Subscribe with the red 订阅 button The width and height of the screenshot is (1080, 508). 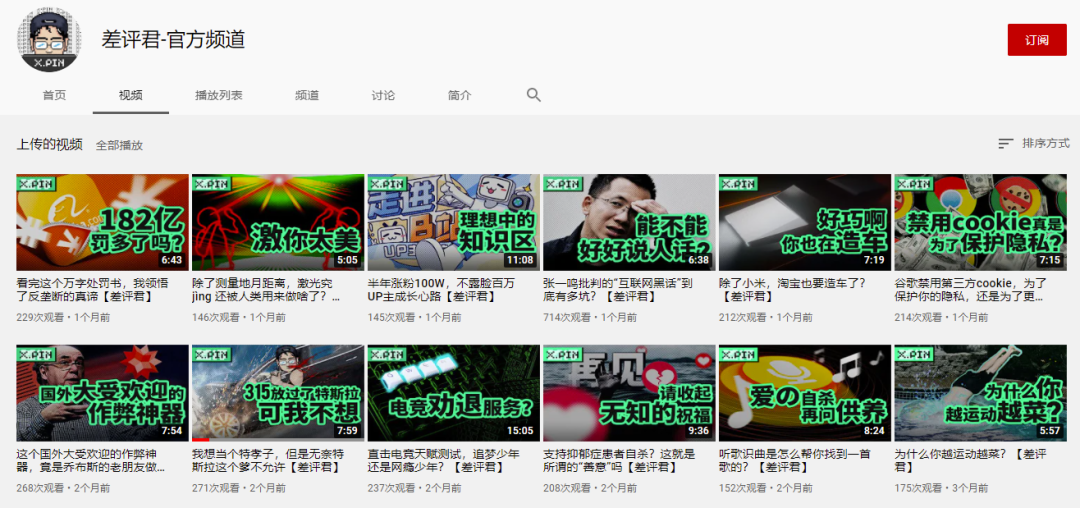pos(1037,40)
